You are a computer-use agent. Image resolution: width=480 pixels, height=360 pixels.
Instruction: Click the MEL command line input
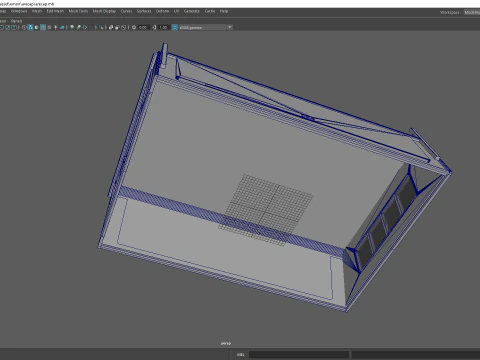click(x=299, y=354)
